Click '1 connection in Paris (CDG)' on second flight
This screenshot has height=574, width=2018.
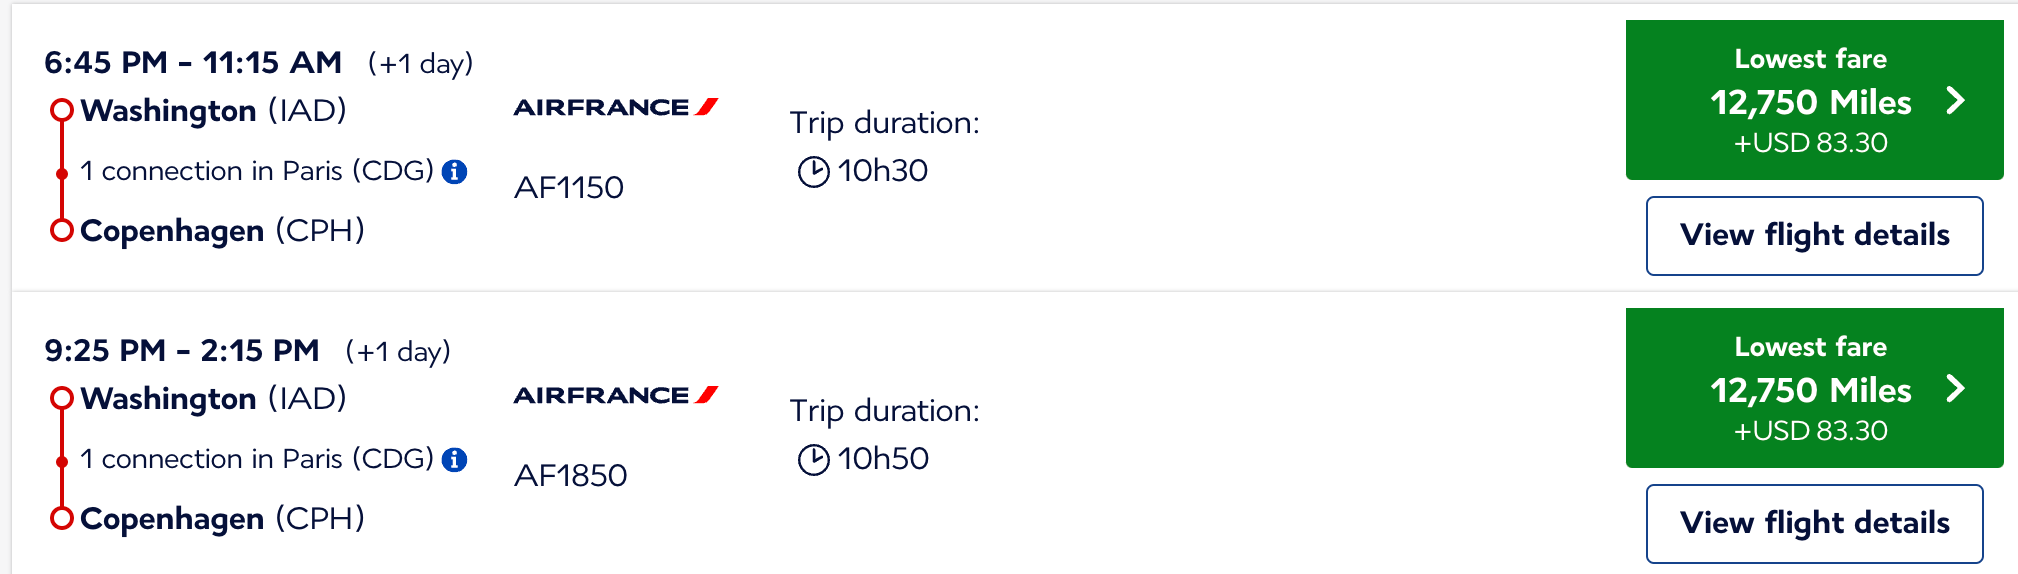point(257,459)
